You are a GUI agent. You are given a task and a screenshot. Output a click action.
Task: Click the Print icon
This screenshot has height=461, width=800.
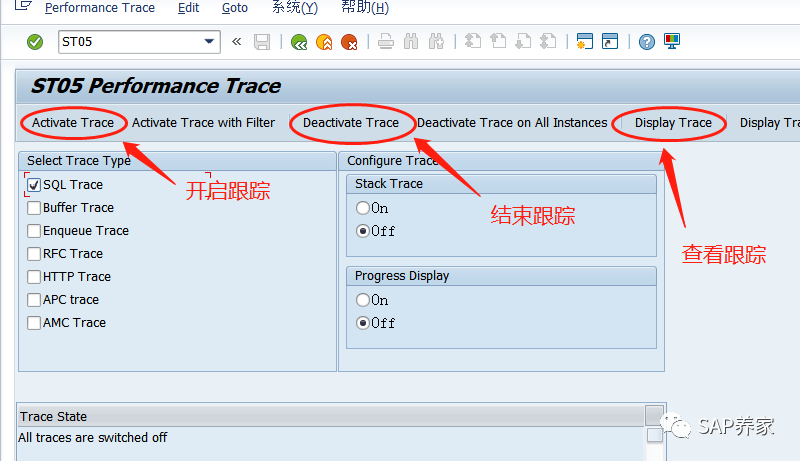point(386,41)
